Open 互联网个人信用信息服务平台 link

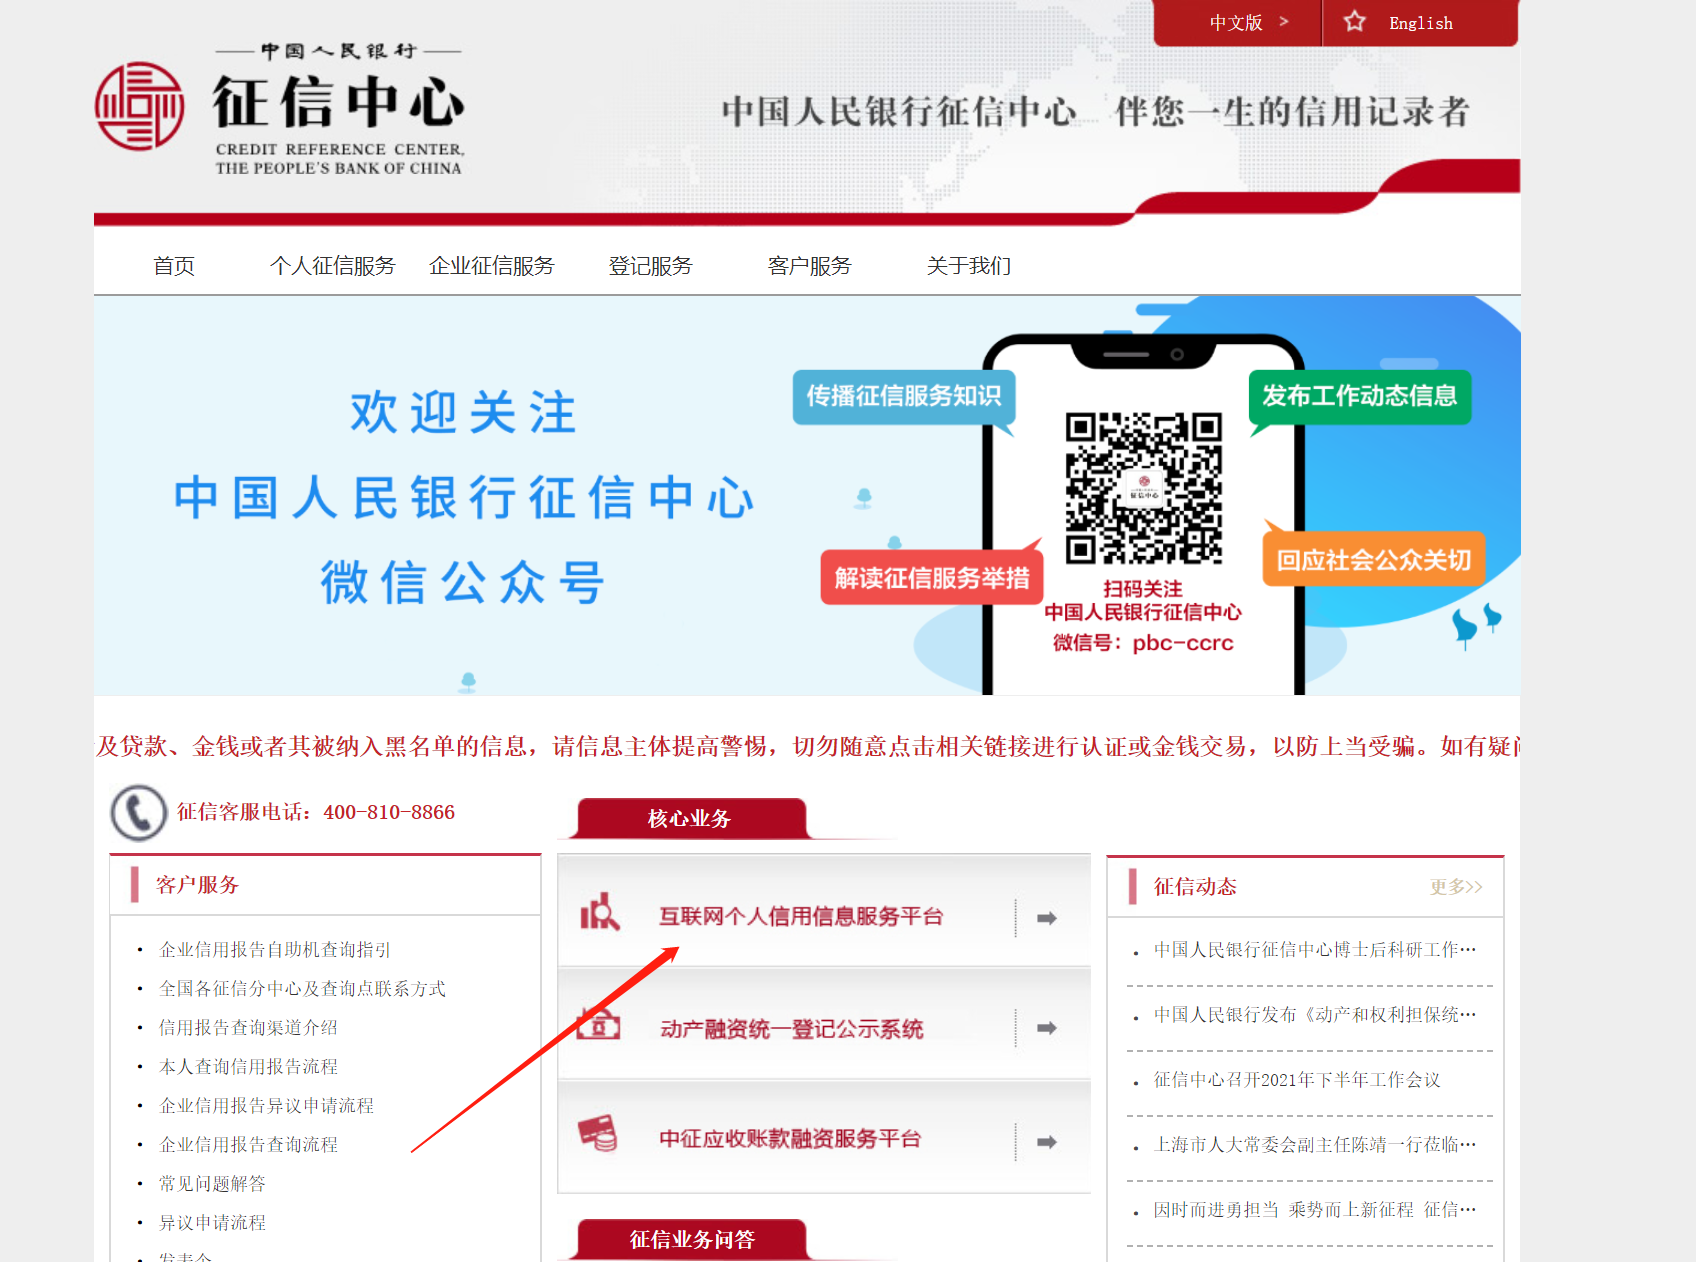[x=801, y=916]
